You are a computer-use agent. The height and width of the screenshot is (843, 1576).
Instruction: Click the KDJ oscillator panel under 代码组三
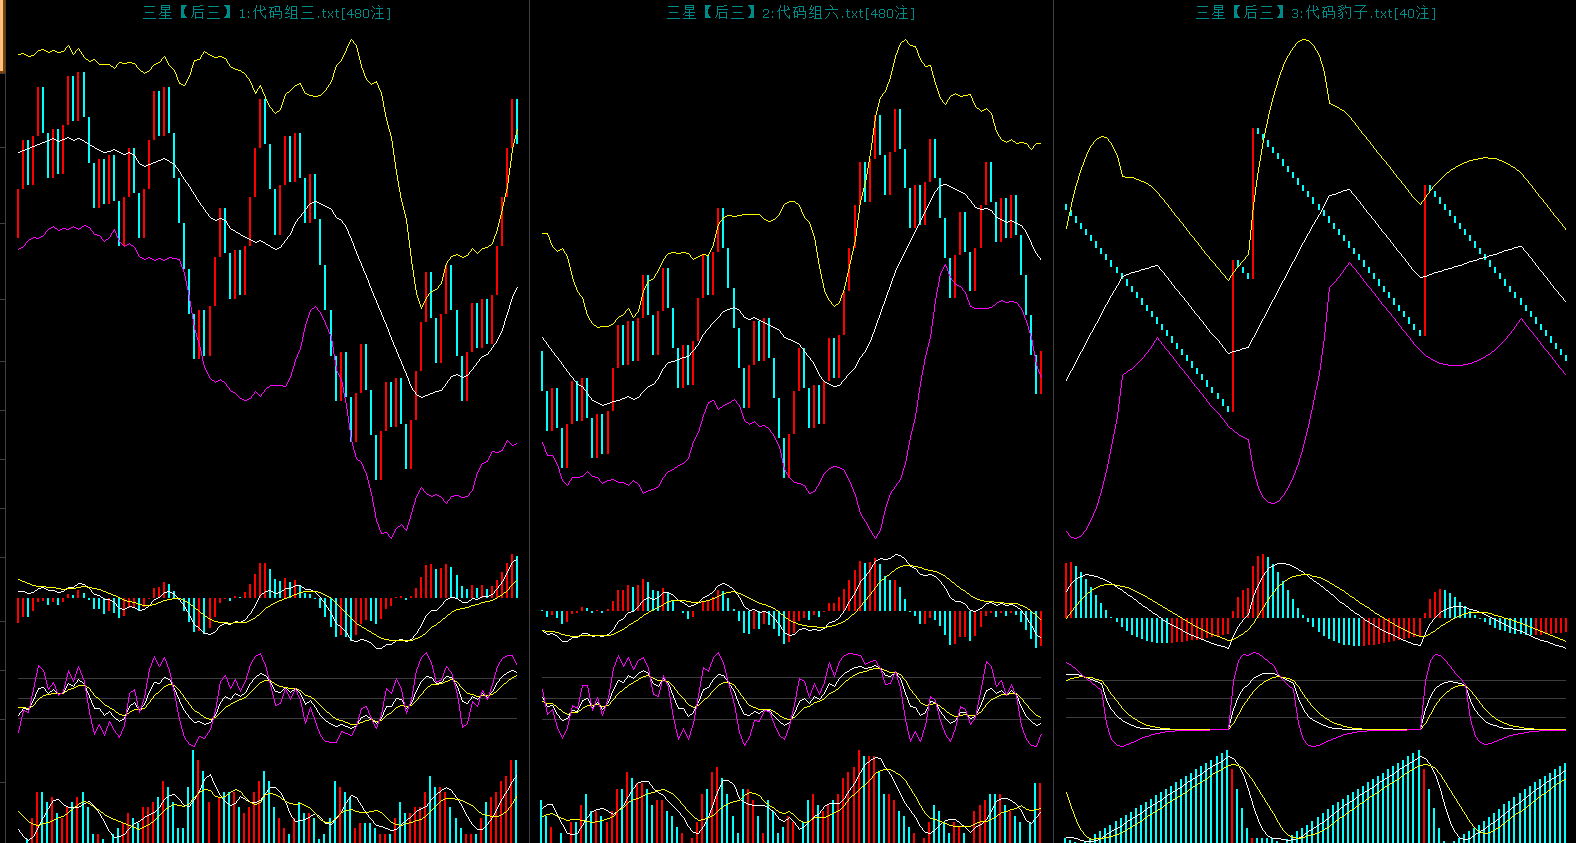coord(267,698)
